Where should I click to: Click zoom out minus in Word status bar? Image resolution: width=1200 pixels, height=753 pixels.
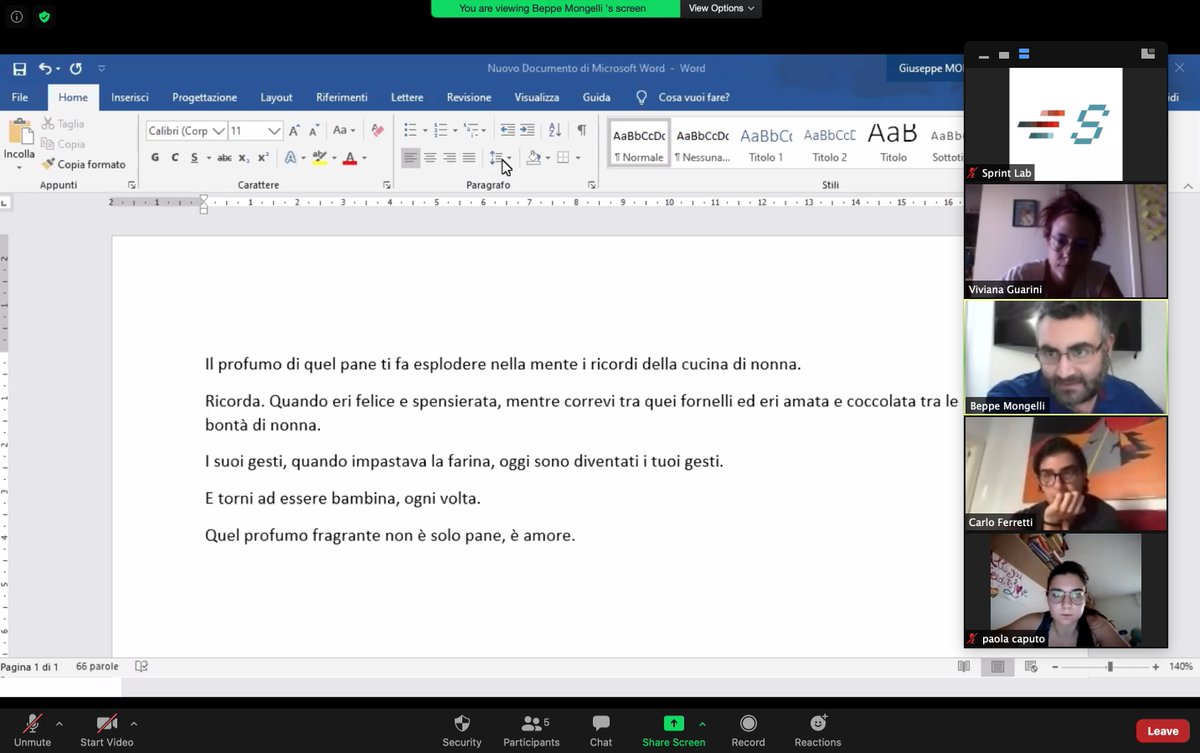[1055, 667]
